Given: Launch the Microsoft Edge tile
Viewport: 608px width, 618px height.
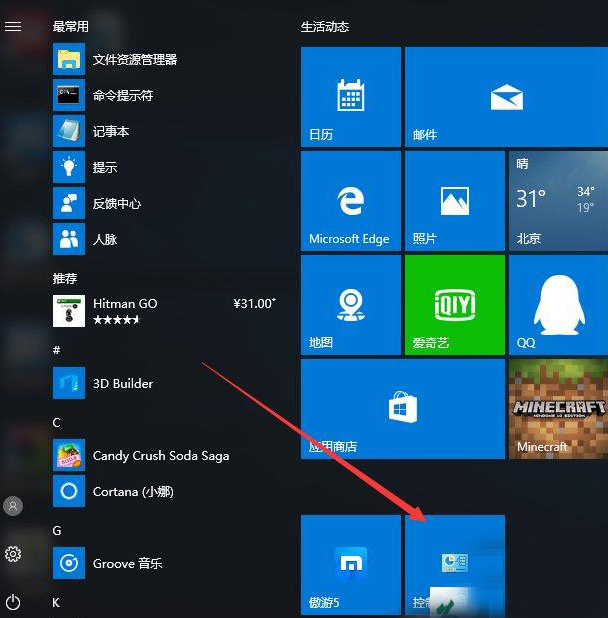Looking at the screenshot, I should (350, 201).
